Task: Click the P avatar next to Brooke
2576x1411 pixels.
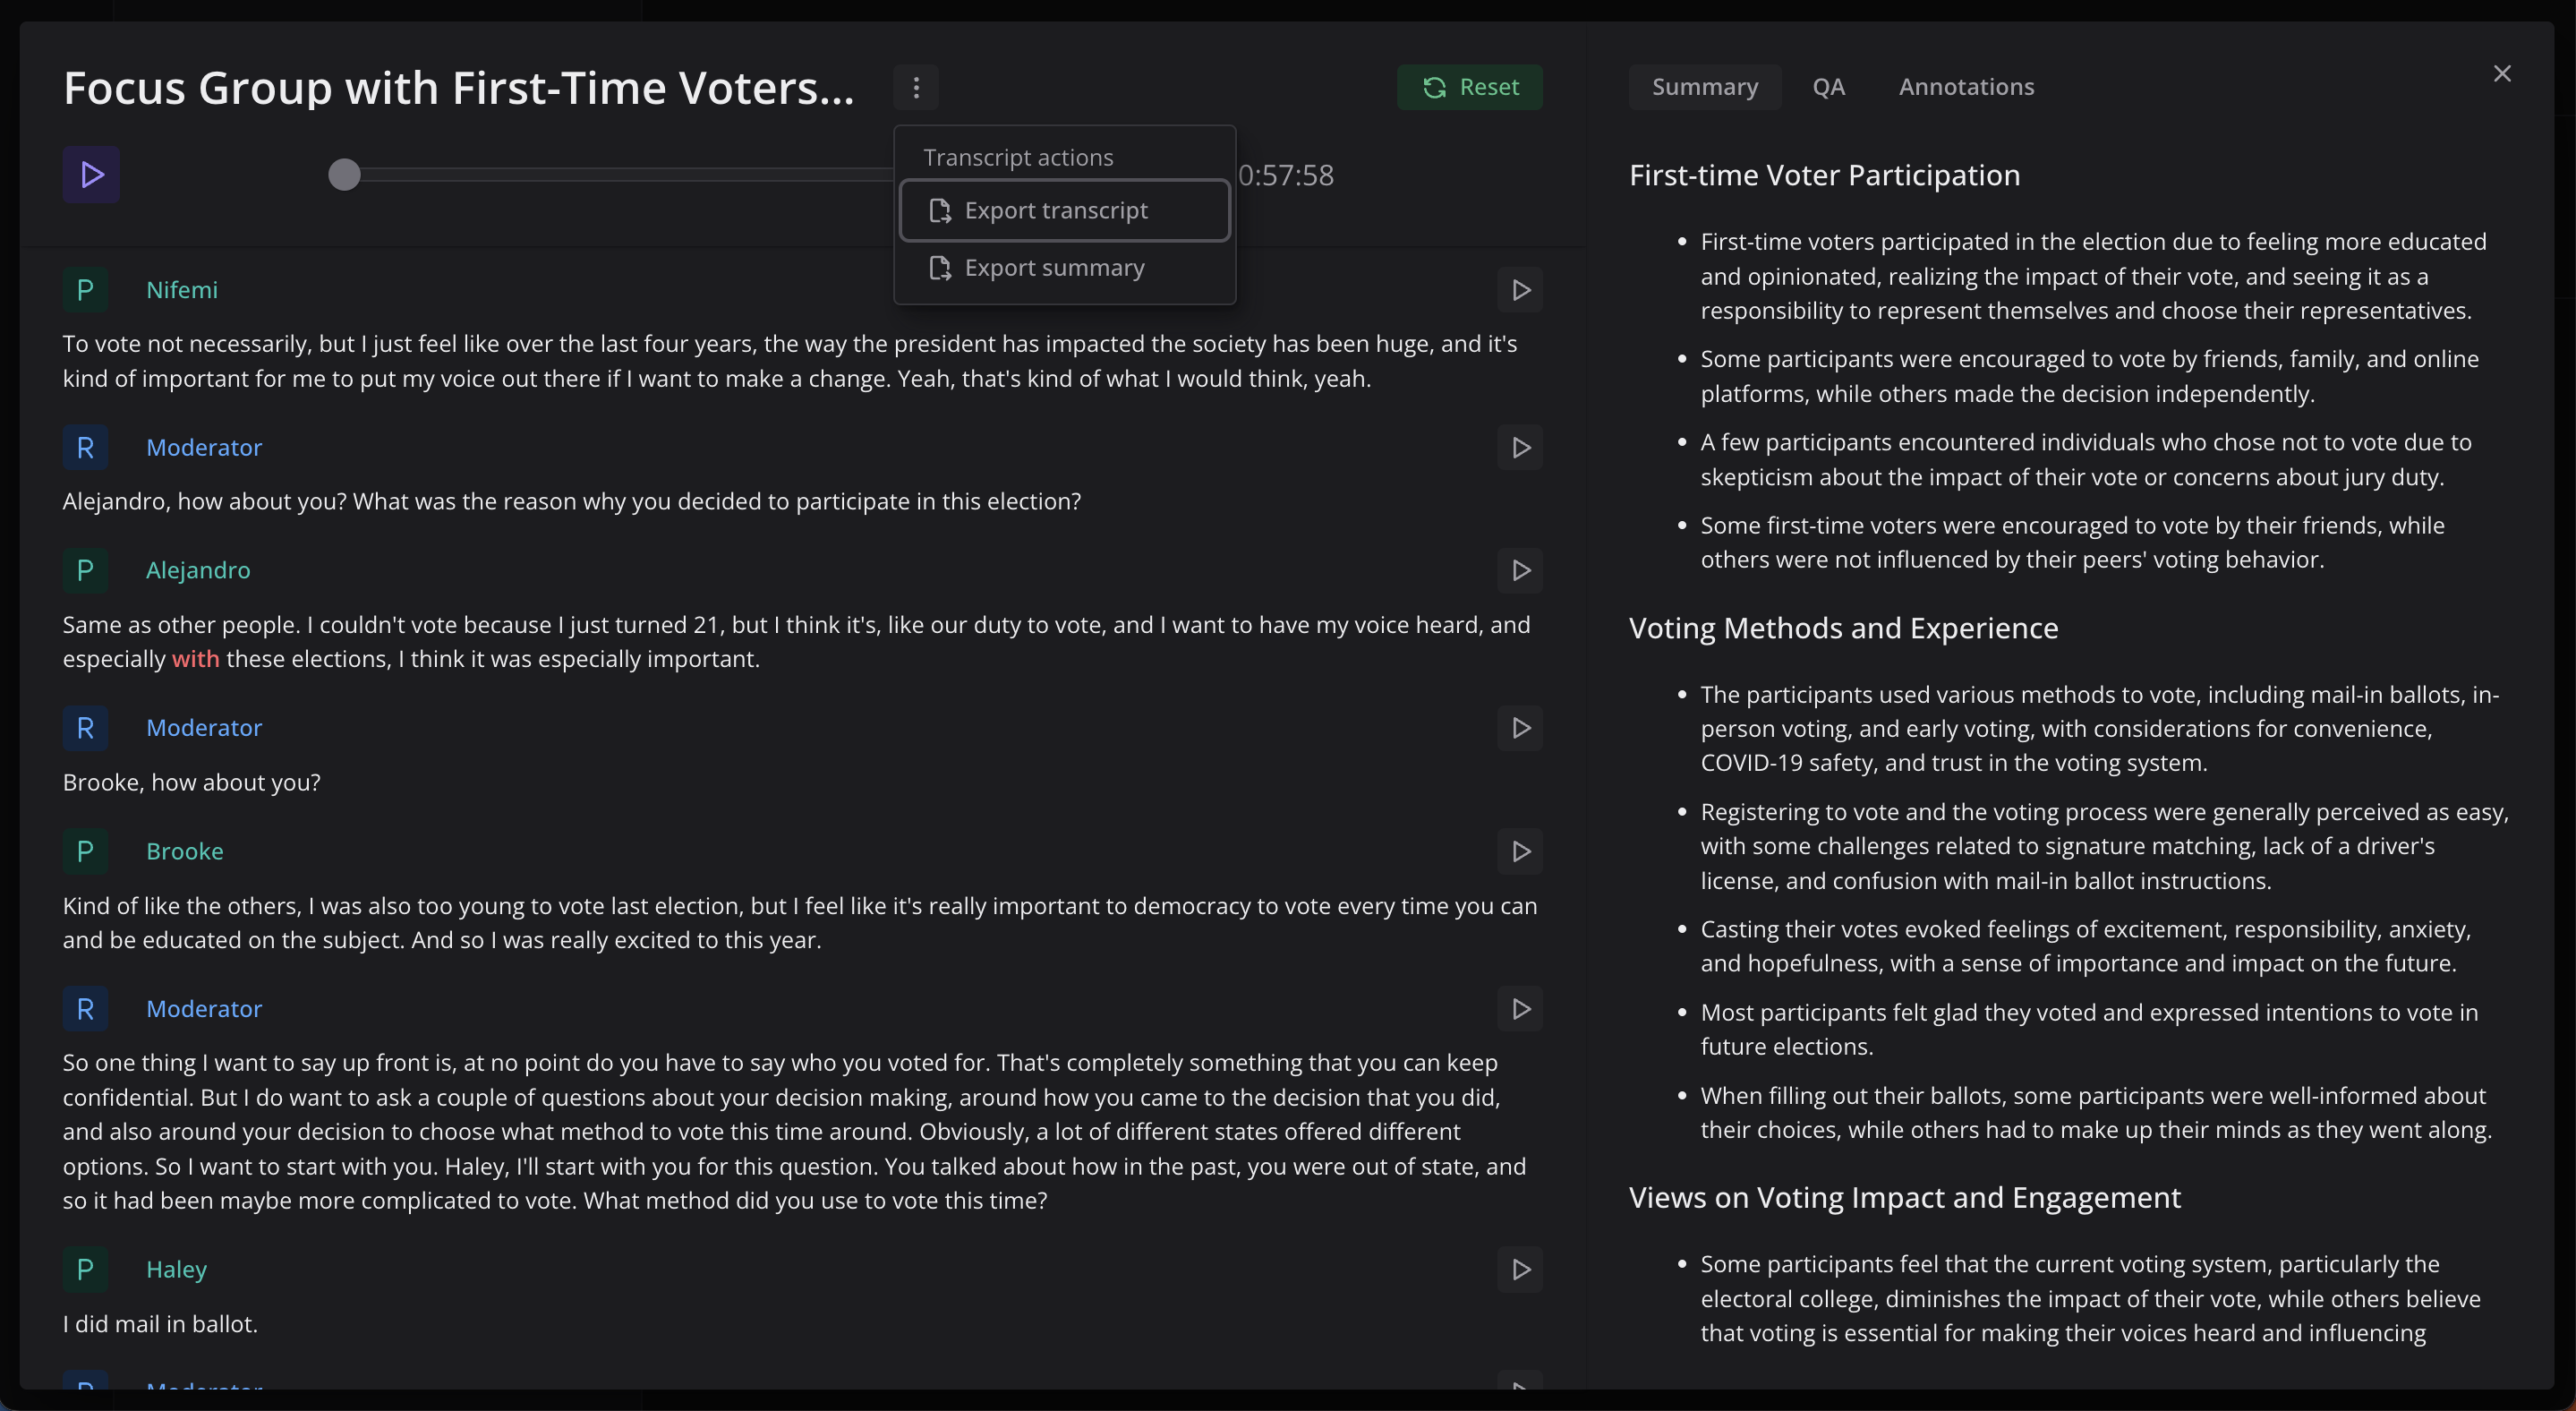Action: (85, 852)
